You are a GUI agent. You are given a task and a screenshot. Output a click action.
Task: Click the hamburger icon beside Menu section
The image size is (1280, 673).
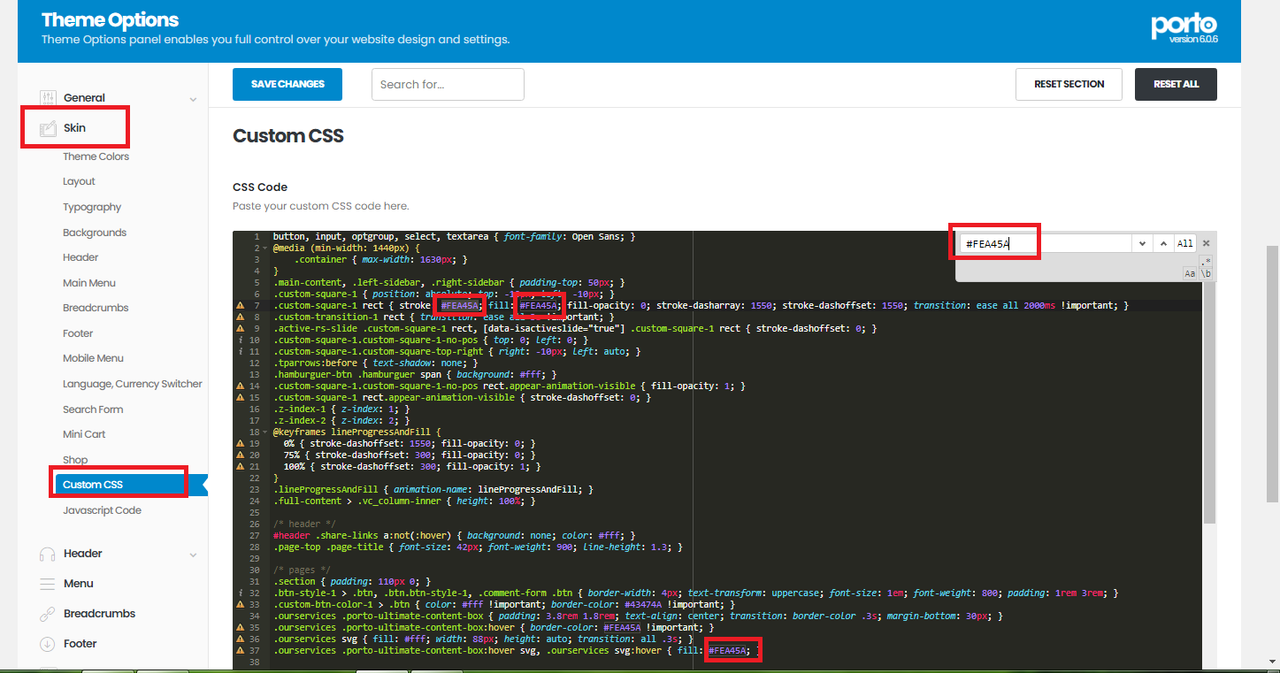(47, 584)
